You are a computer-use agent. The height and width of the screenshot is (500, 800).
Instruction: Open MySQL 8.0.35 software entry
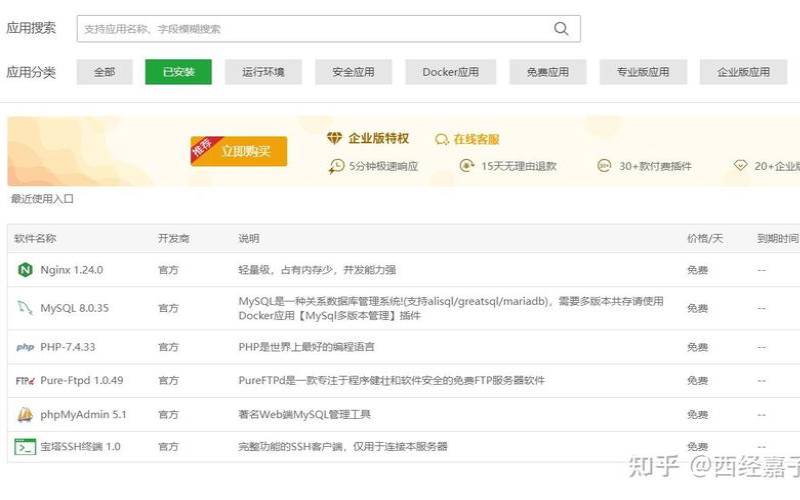(x=74, y=308)
